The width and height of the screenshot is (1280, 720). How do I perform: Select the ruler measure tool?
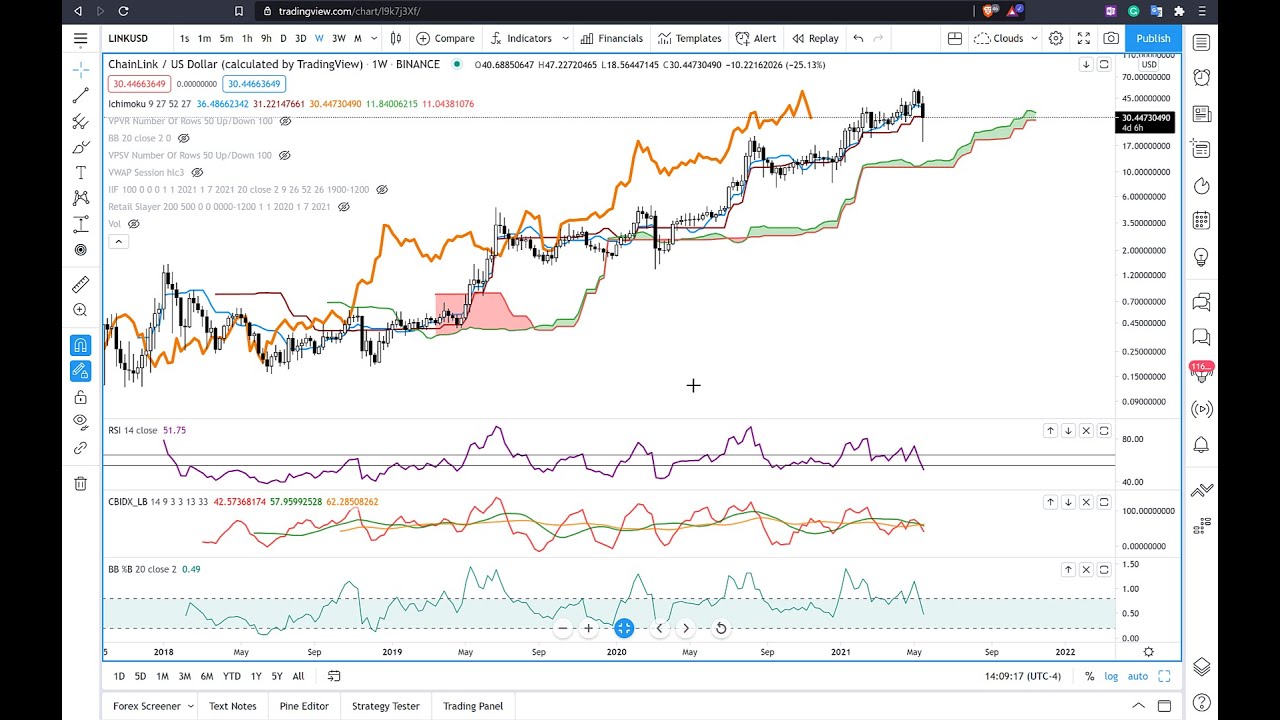pyautogui.click(x=81, y=284)
